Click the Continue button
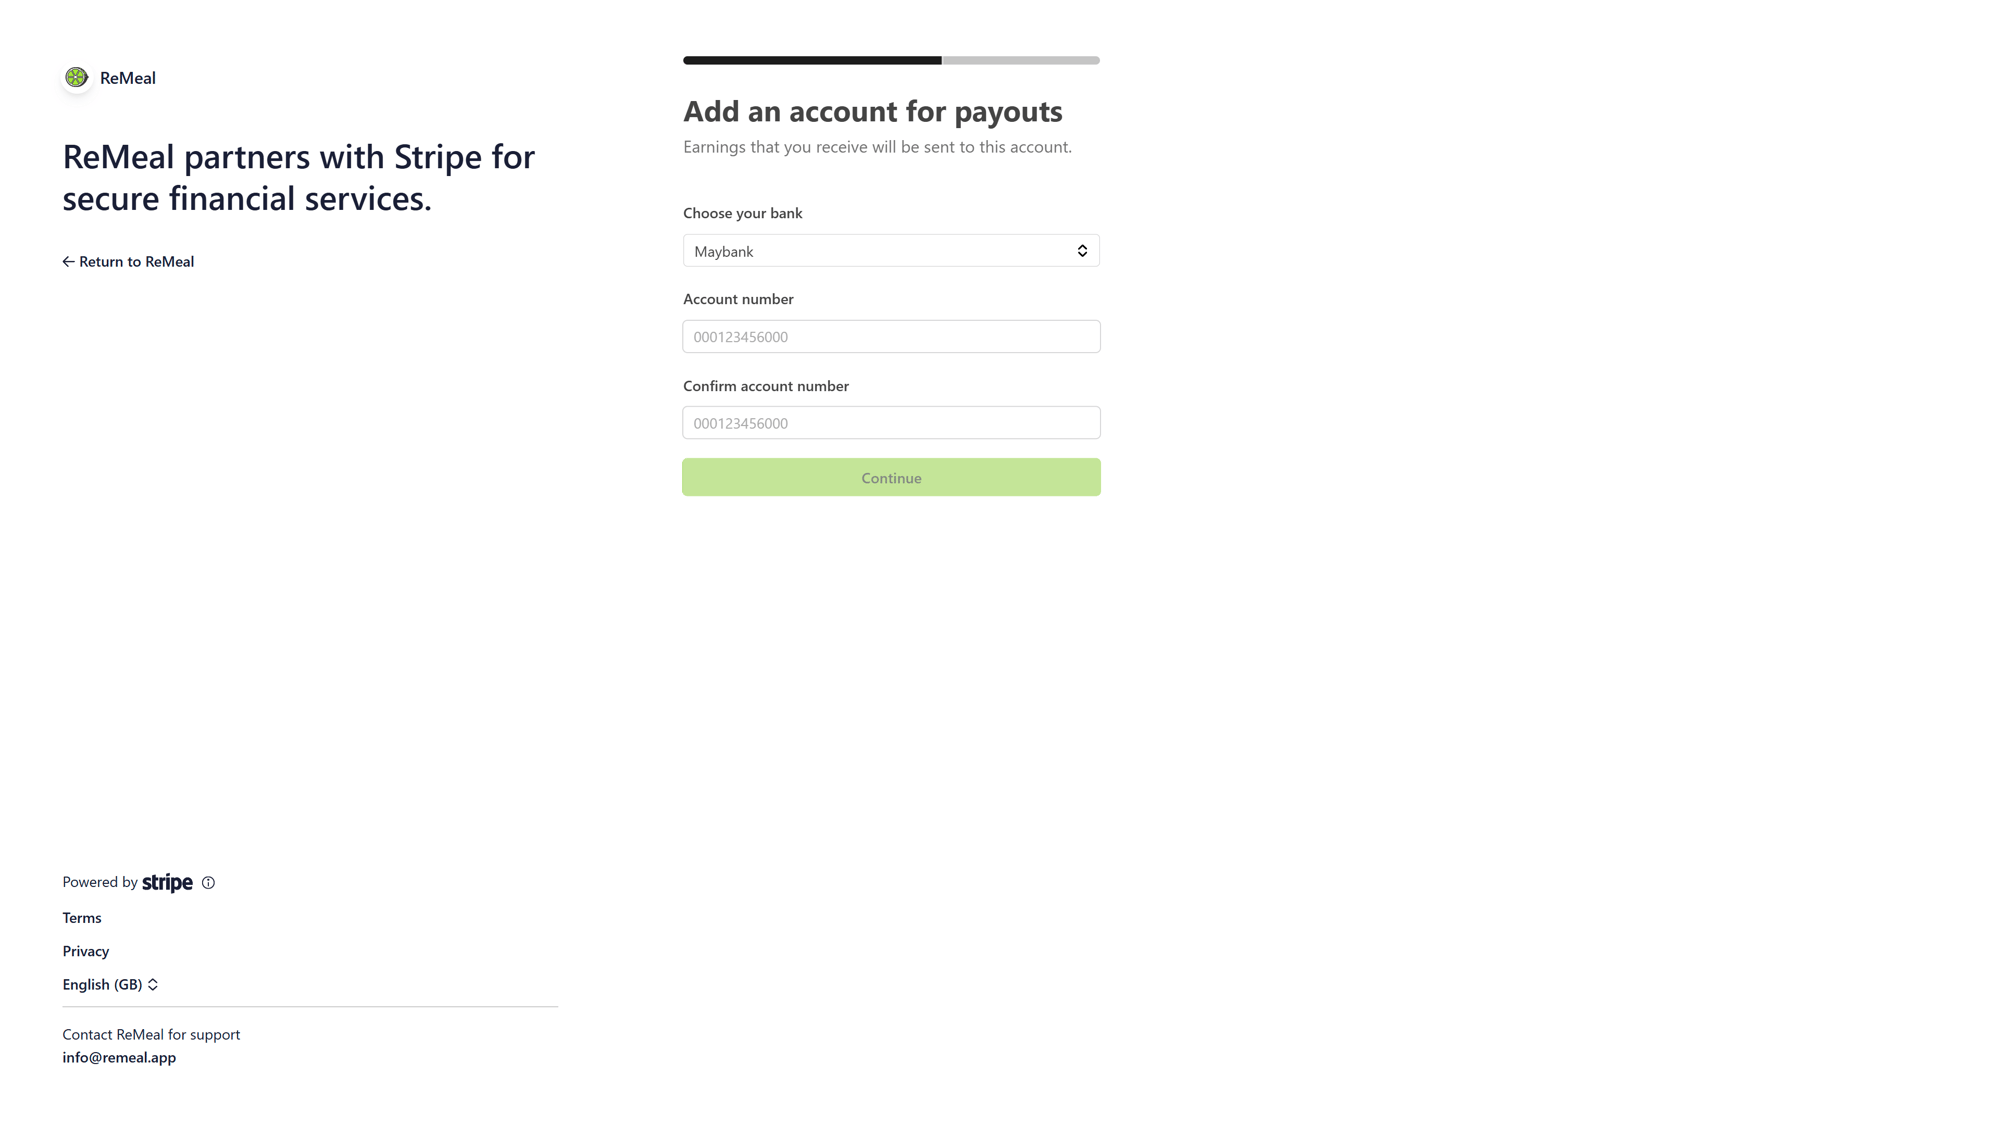 890,478
